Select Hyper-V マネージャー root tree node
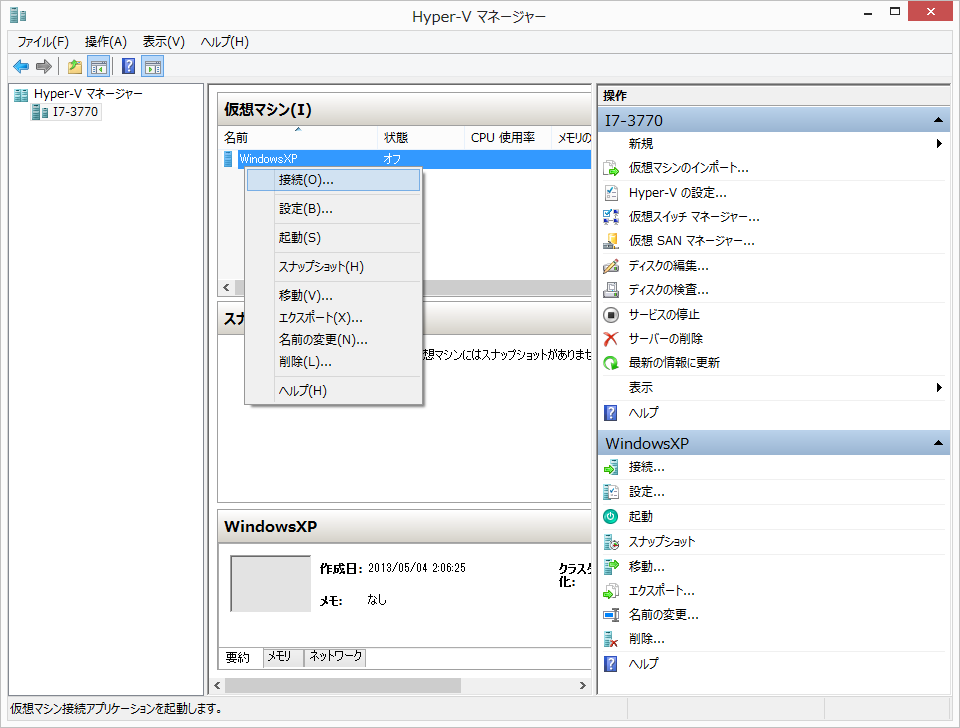 78,94
